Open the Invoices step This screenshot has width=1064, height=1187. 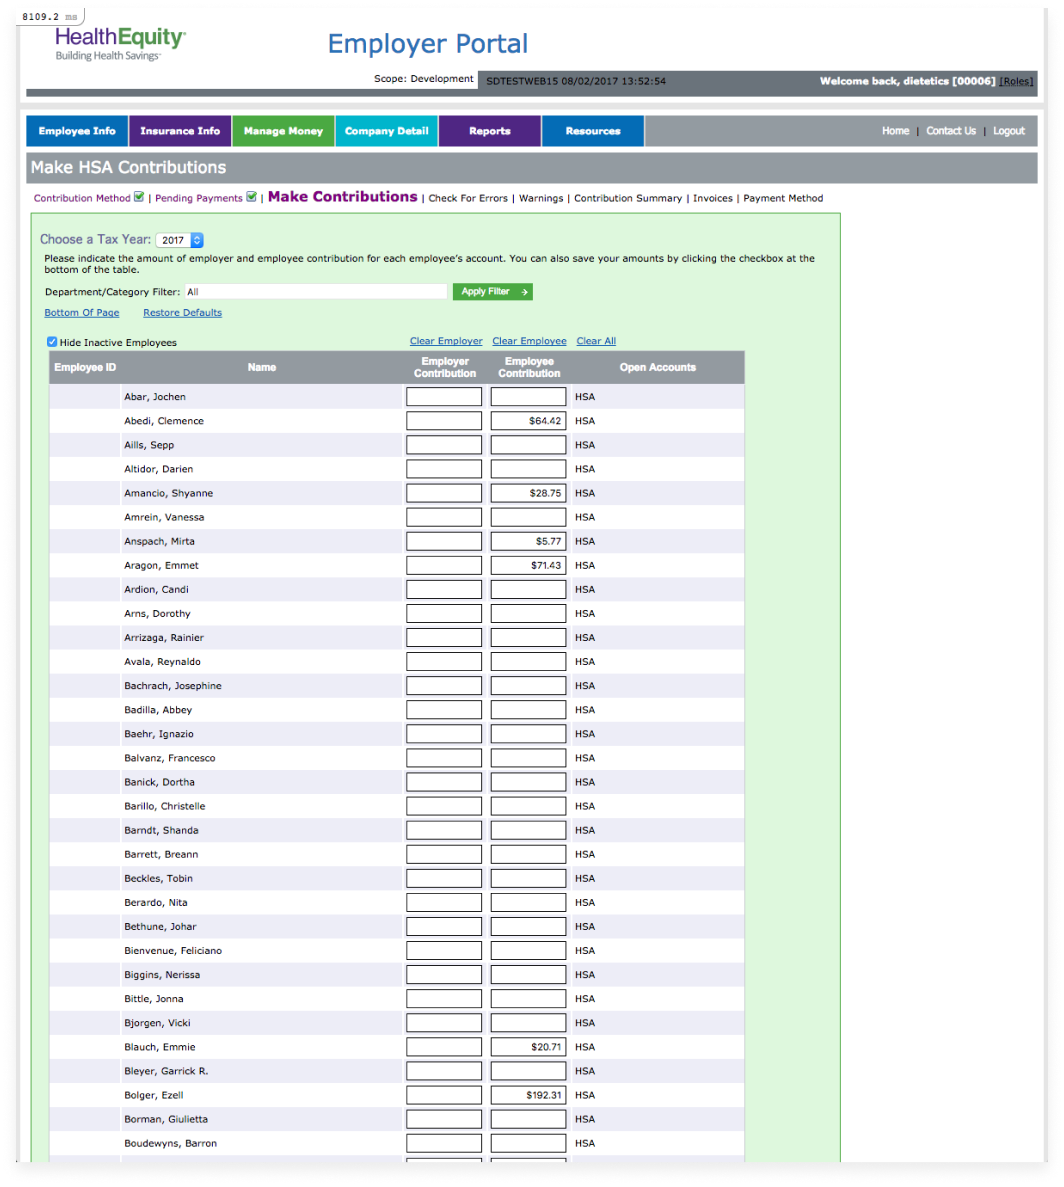pyautogui.click(x=713, y=198)
